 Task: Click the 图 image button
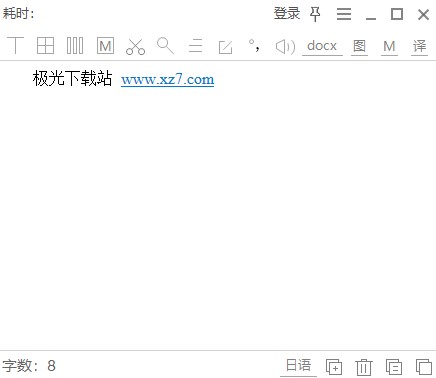point(359,46)
